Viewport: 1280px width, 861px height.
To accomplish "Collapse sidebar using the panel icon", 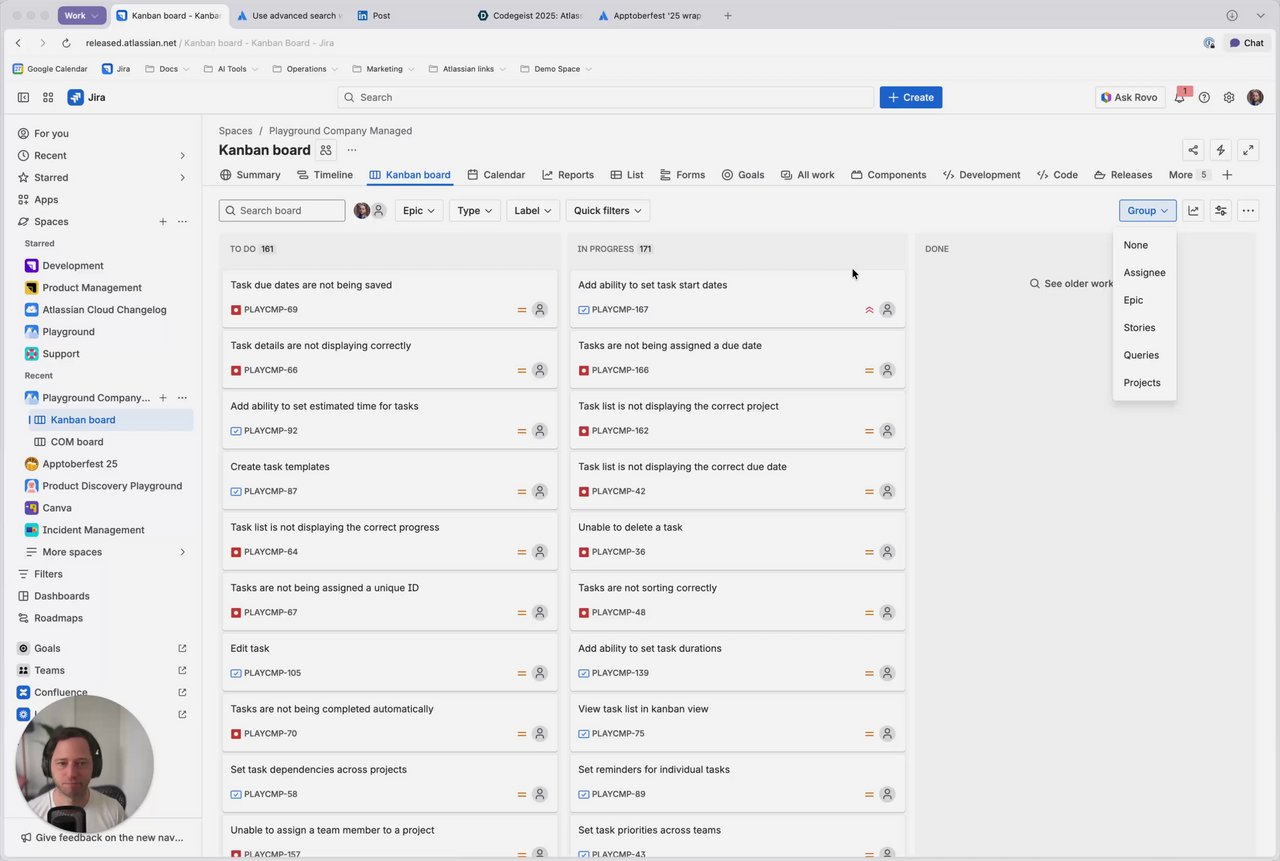I will pos(23,97).
